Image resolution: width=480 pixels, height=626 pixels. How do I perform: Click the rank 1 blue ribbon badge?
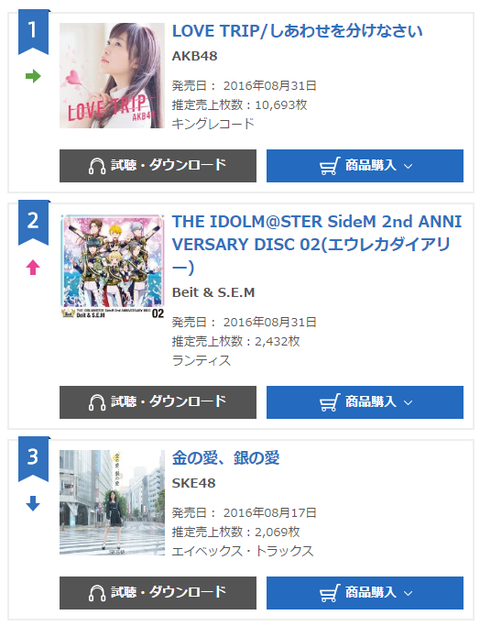point(34,32)
